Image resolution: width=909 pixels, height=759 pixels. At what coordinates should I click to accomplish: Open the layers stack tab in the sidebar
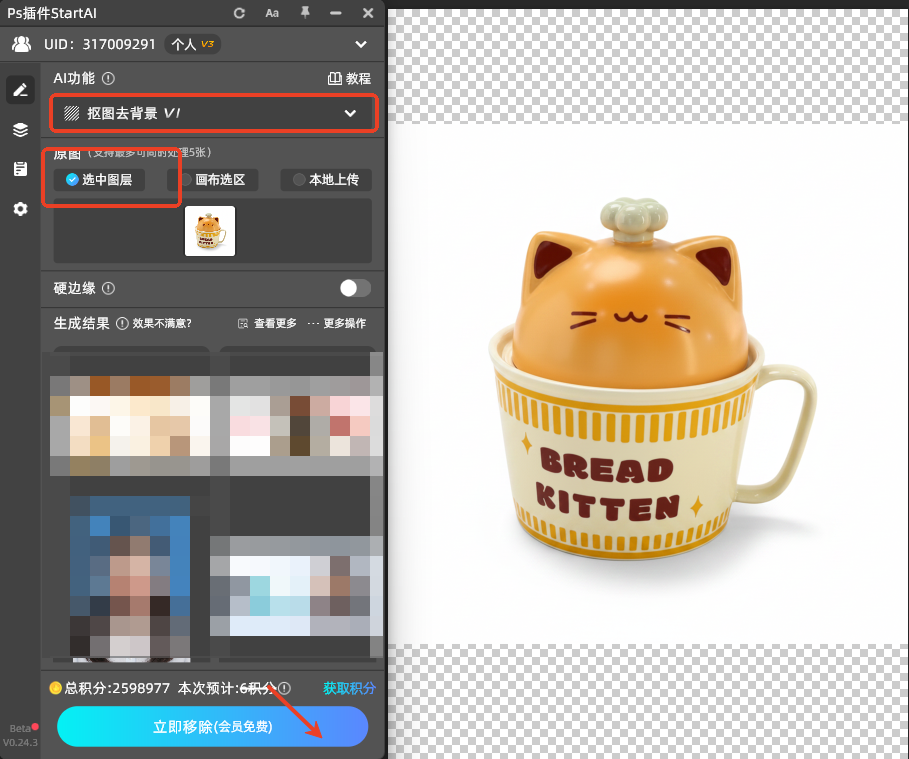tap(20, 129)
